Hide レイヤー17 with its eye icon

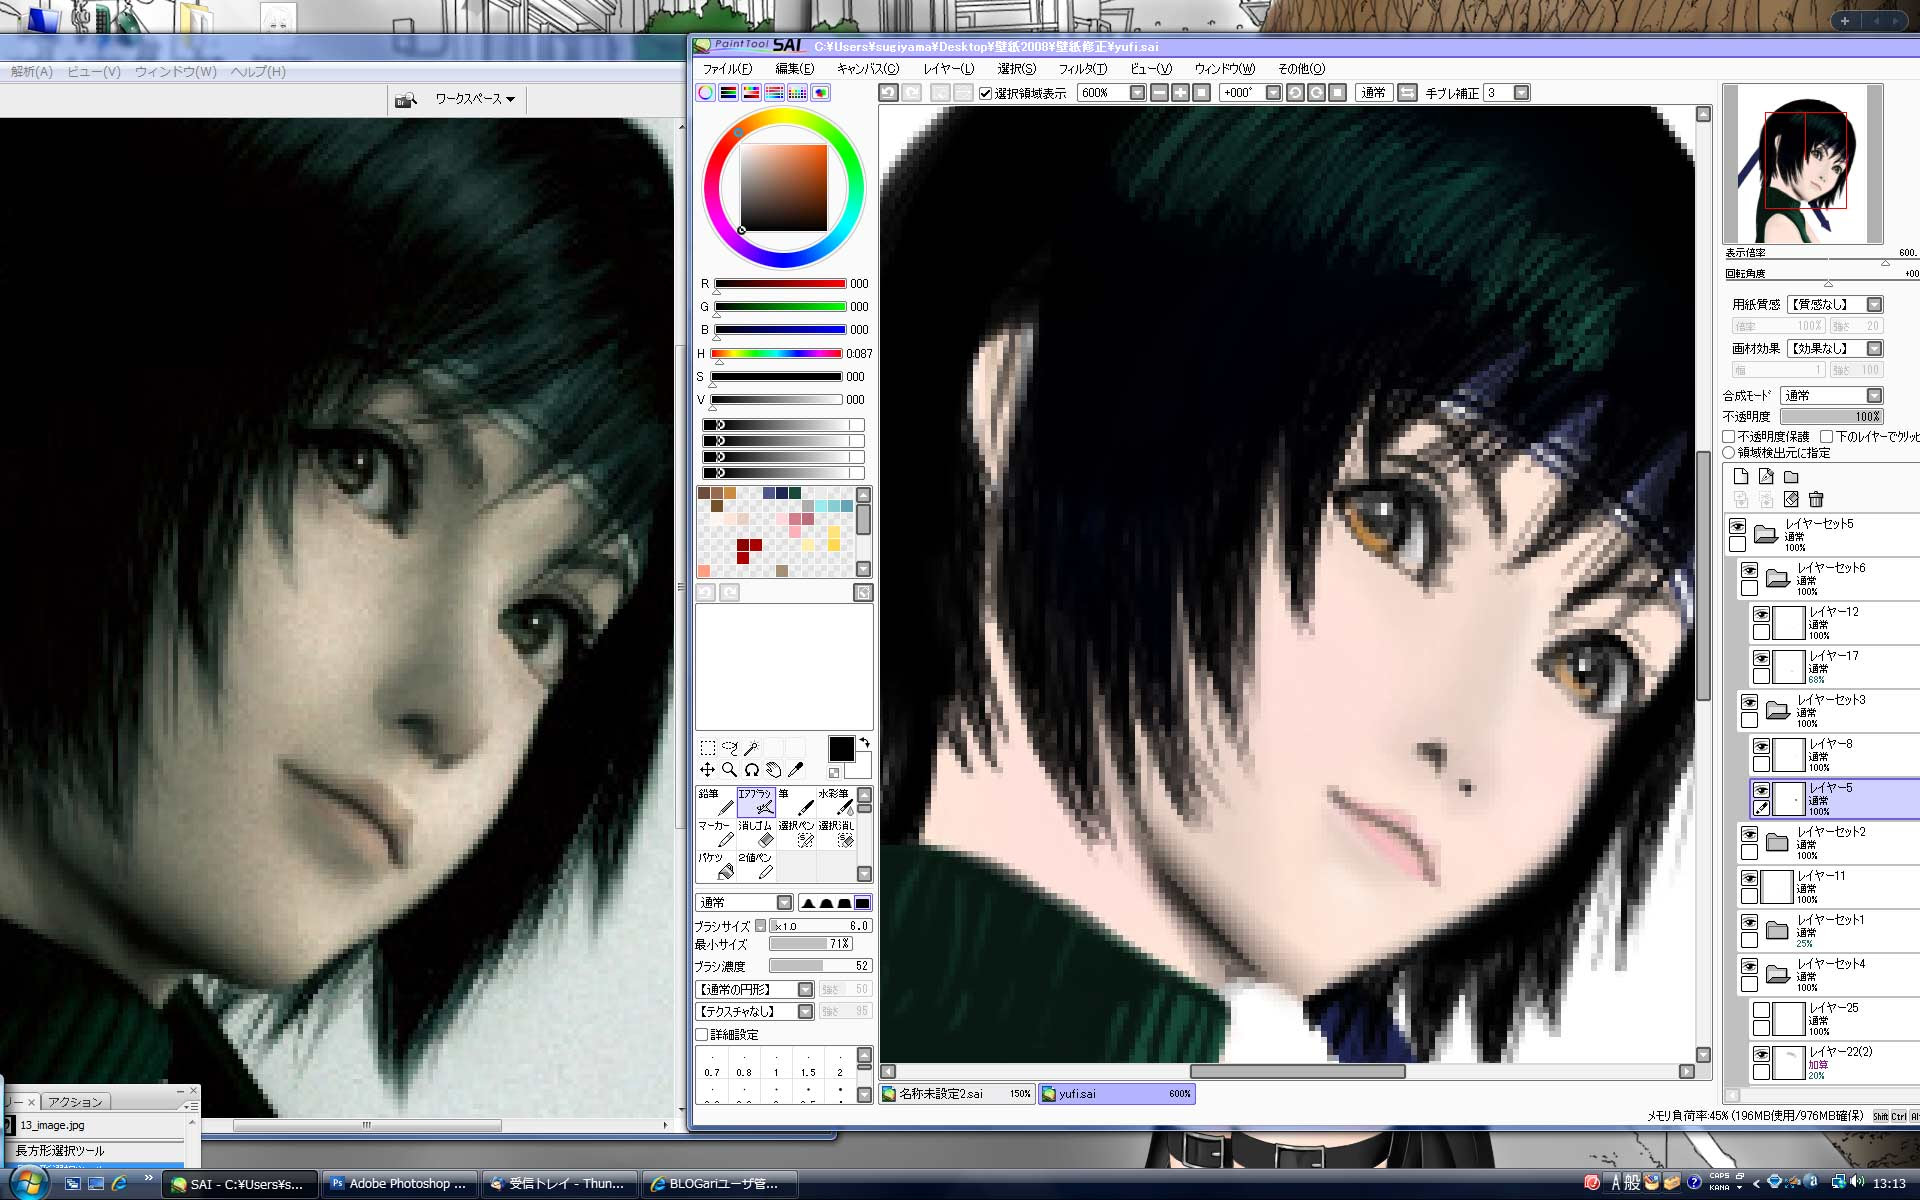[1762, 658]
